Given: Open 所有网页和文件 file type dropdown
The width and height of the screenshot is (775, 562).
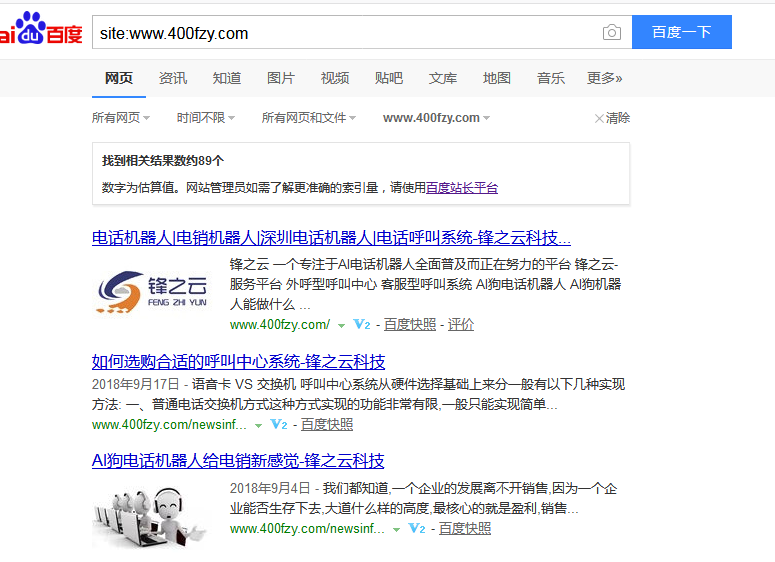Looking at the screenshot, I should pyautogui.click(x=308, y=118).
